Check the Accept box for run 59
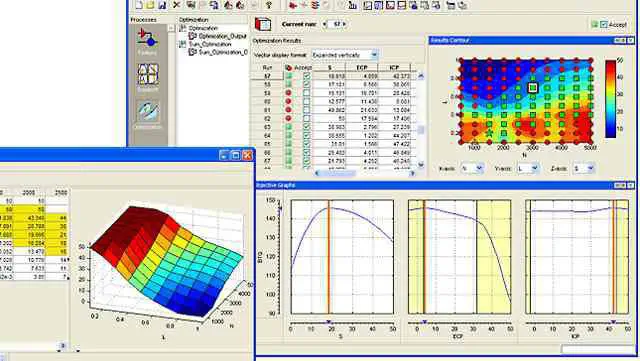Screen dimensions: 640x361 307,93
